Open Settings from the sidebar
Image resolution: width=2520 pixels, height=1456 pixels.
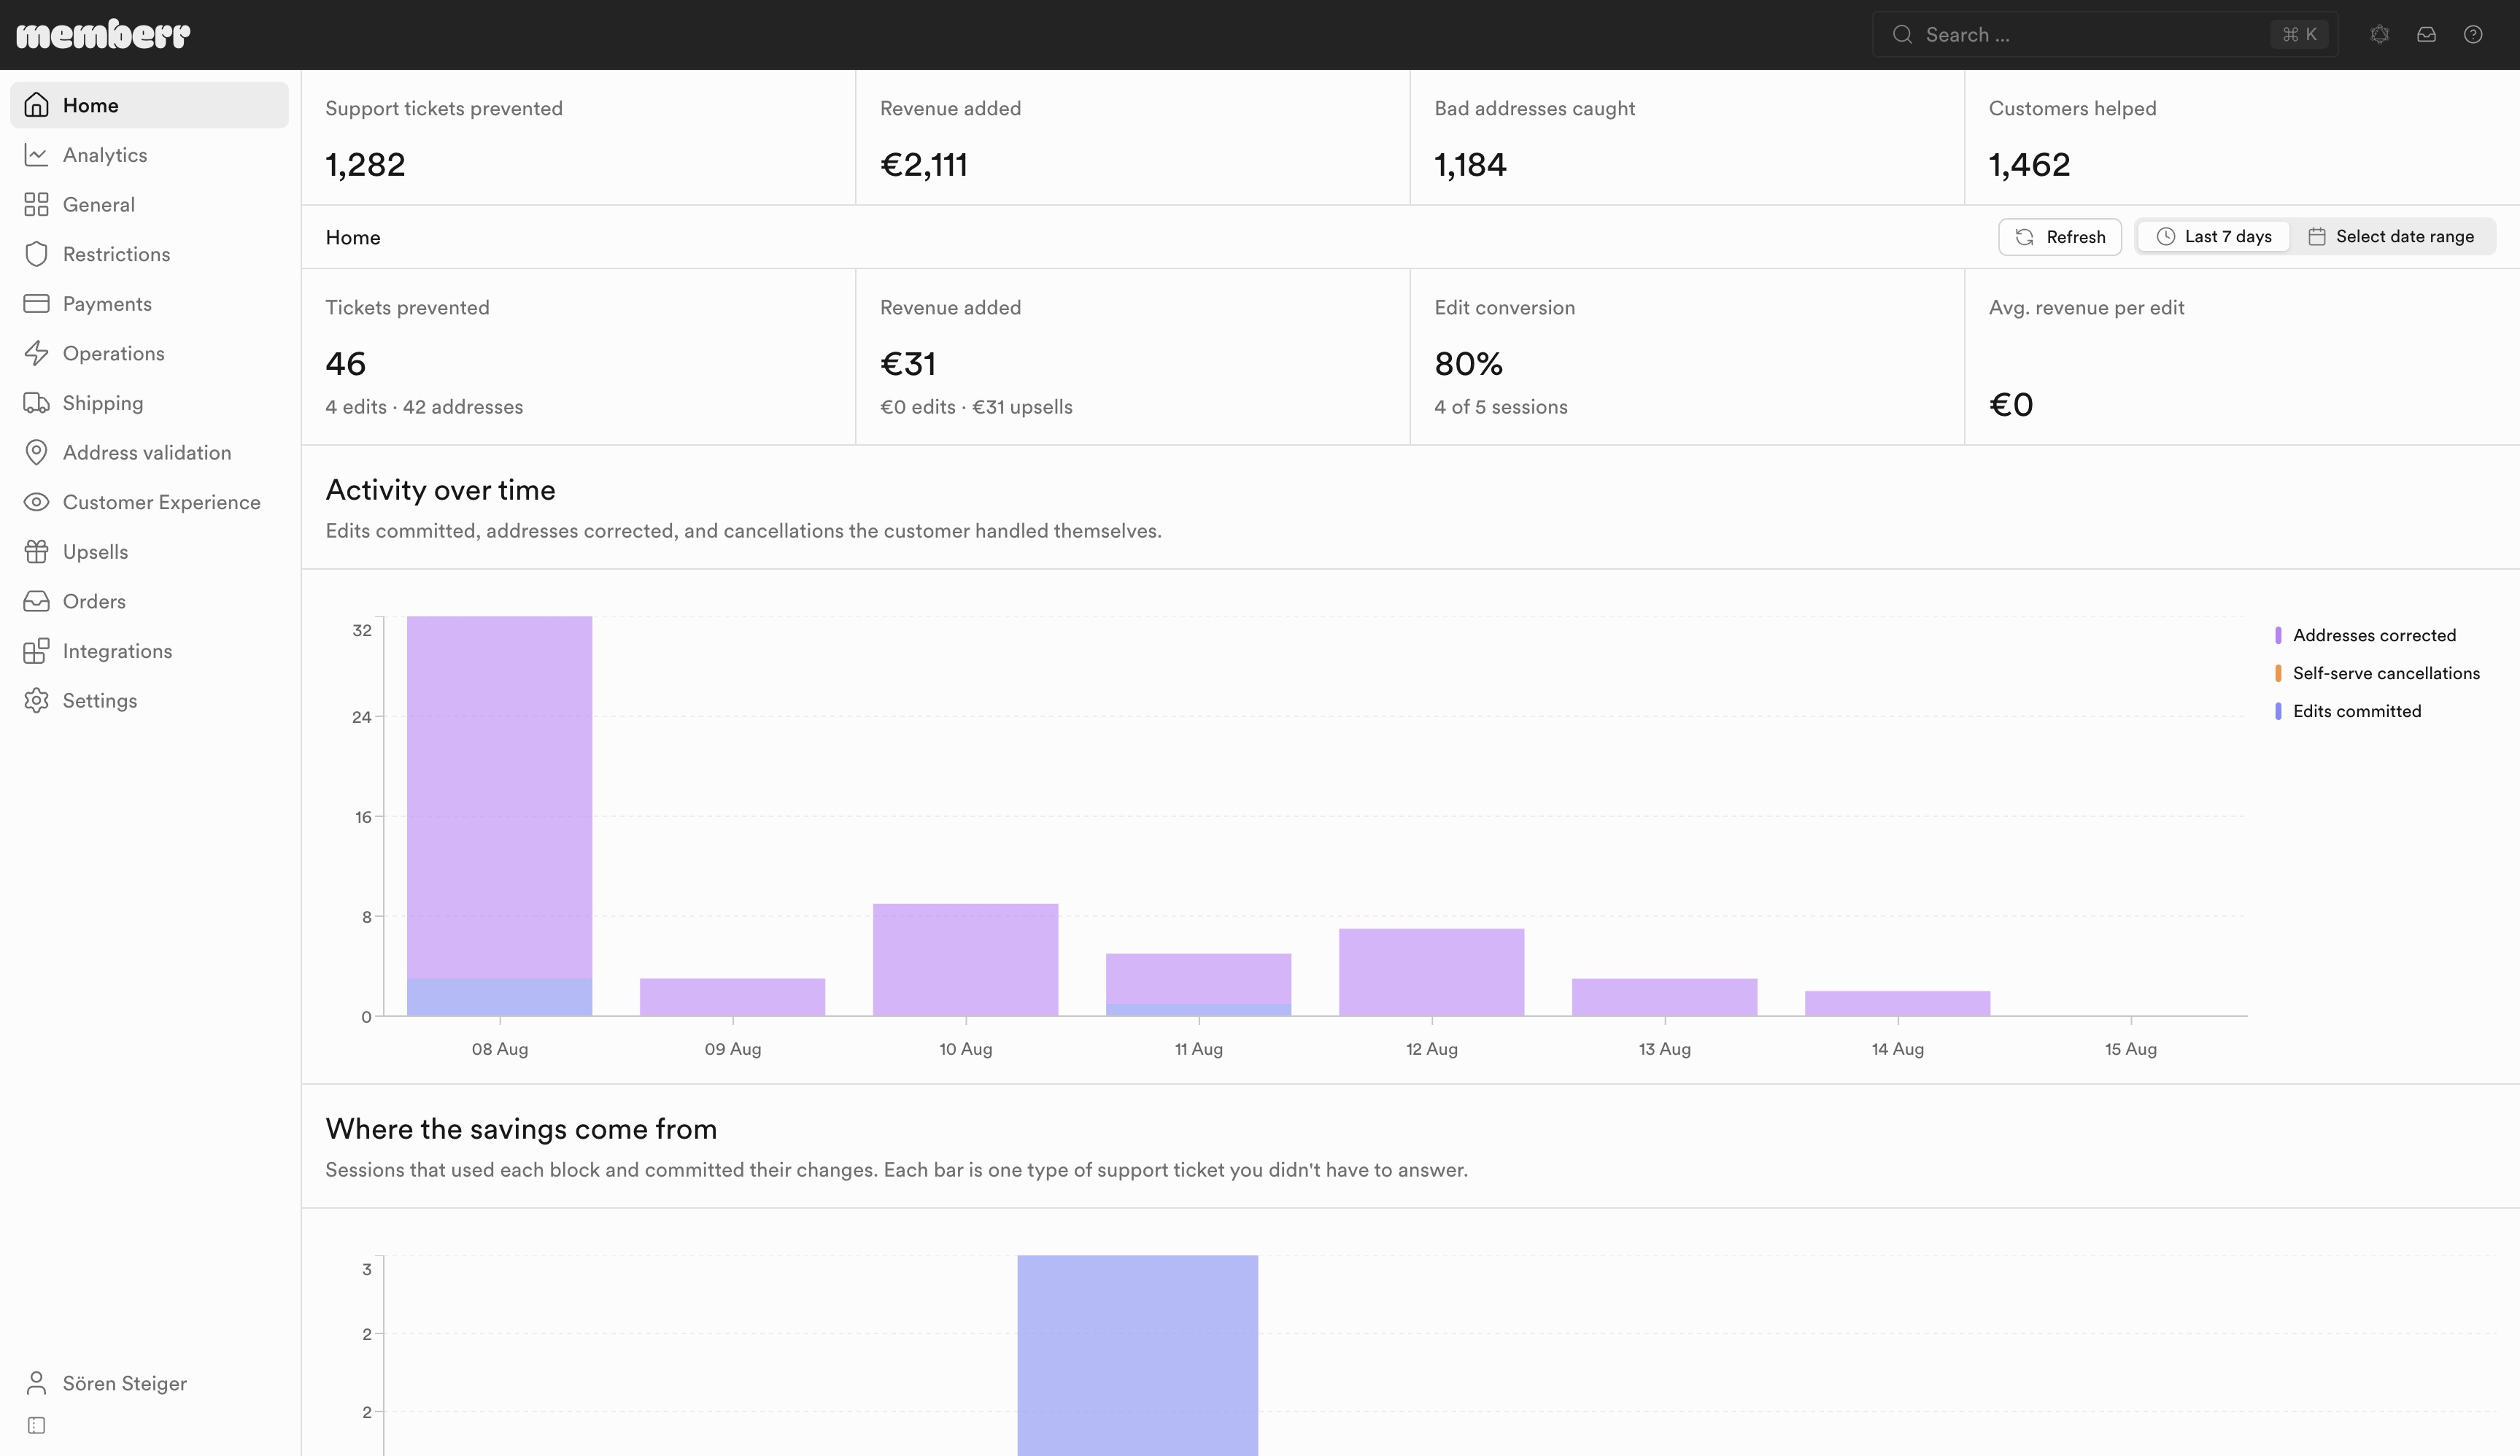(x=149, y=700)
